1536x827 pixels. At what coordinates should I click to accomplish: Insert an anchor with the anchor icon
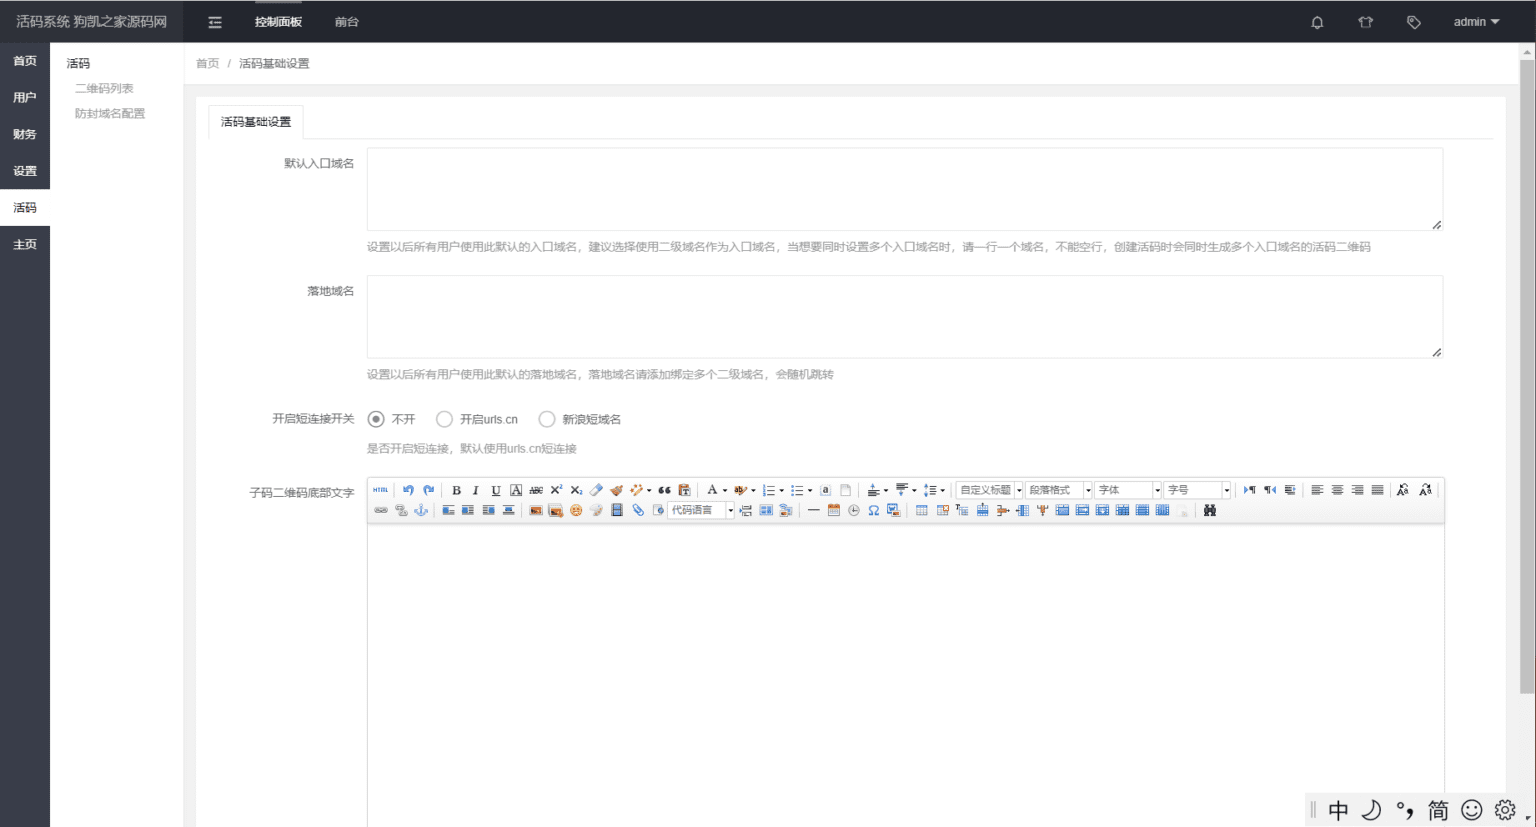coord(421,510)
